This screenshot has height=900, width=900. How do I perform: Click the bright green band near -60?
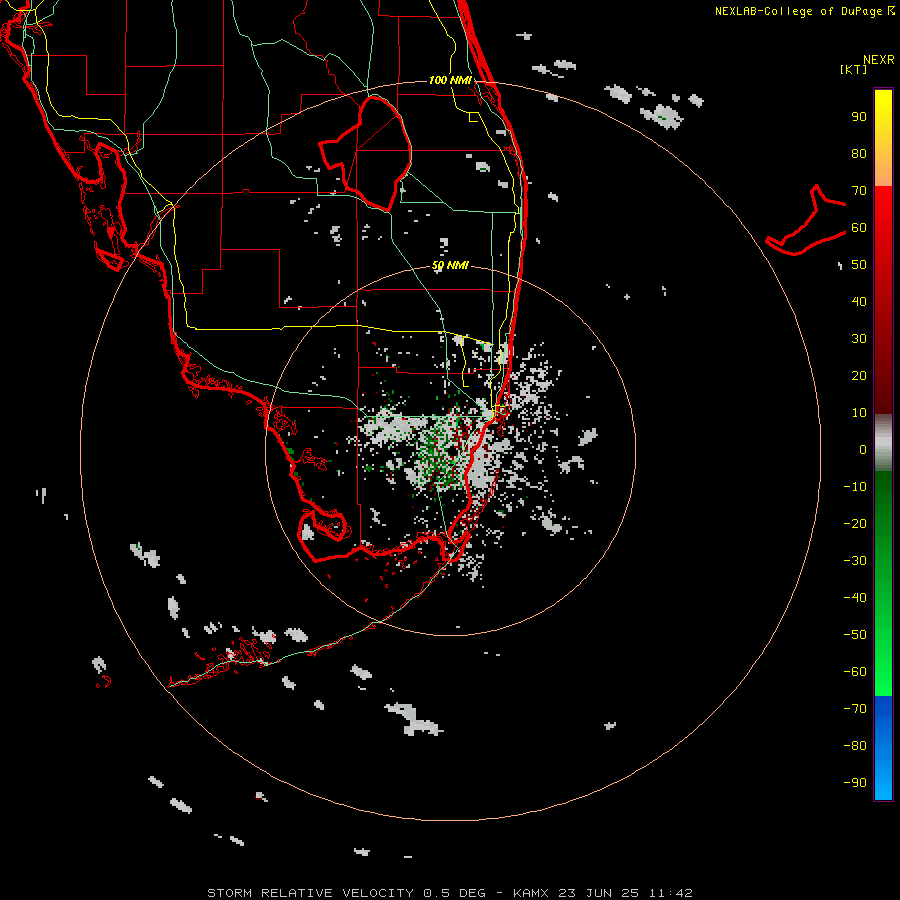(x=883, y=672)
